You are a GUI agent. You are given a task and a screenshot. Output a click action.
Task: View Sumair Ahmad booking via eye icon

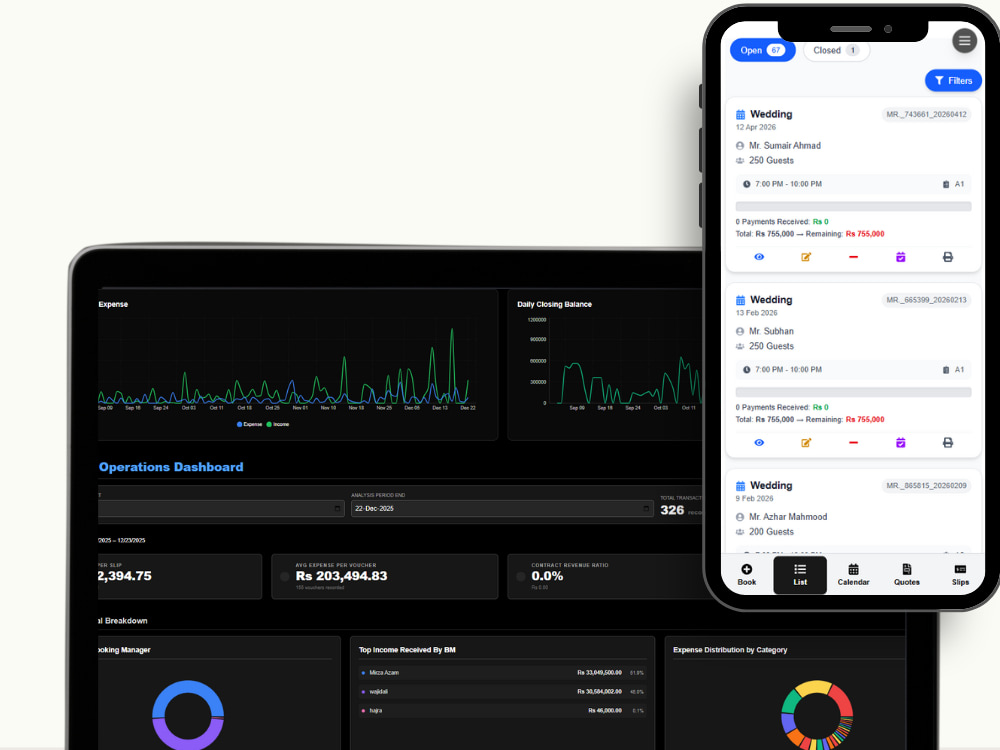click(x=759, y=257)
